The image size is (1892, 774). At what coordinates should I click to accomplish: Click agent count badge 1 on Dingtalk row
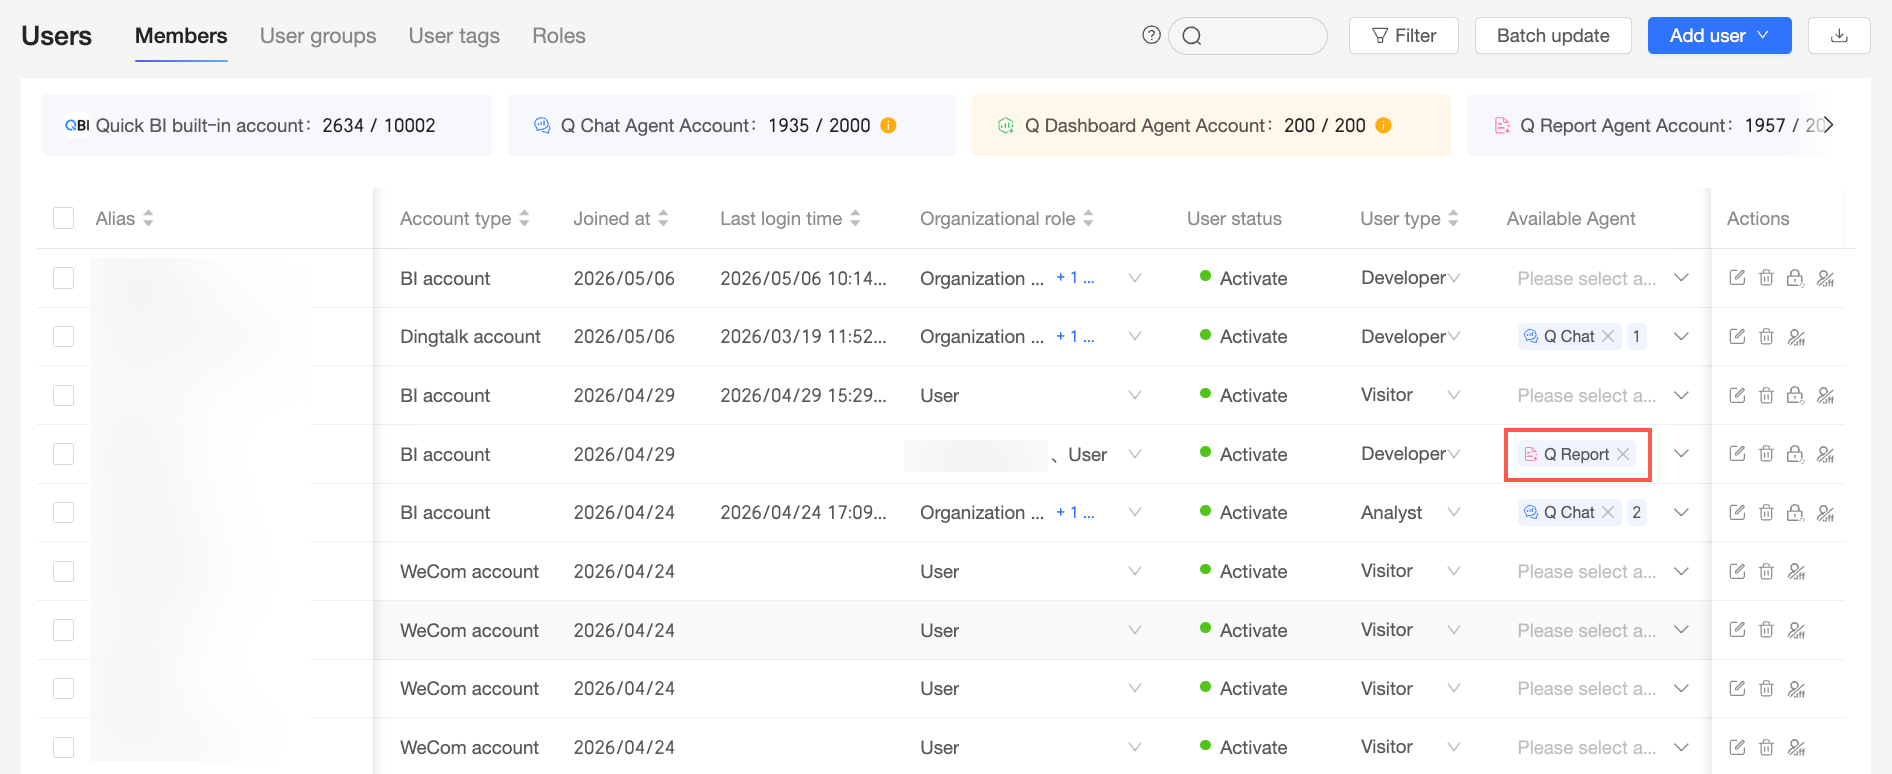(1637, 336)
